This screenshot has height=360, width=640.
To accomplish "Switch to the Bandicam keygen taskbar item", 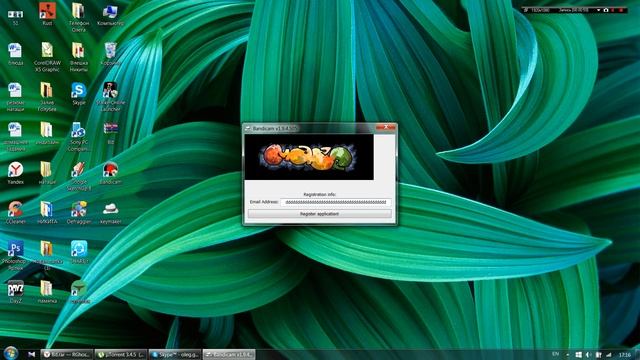I will (229, 355).
